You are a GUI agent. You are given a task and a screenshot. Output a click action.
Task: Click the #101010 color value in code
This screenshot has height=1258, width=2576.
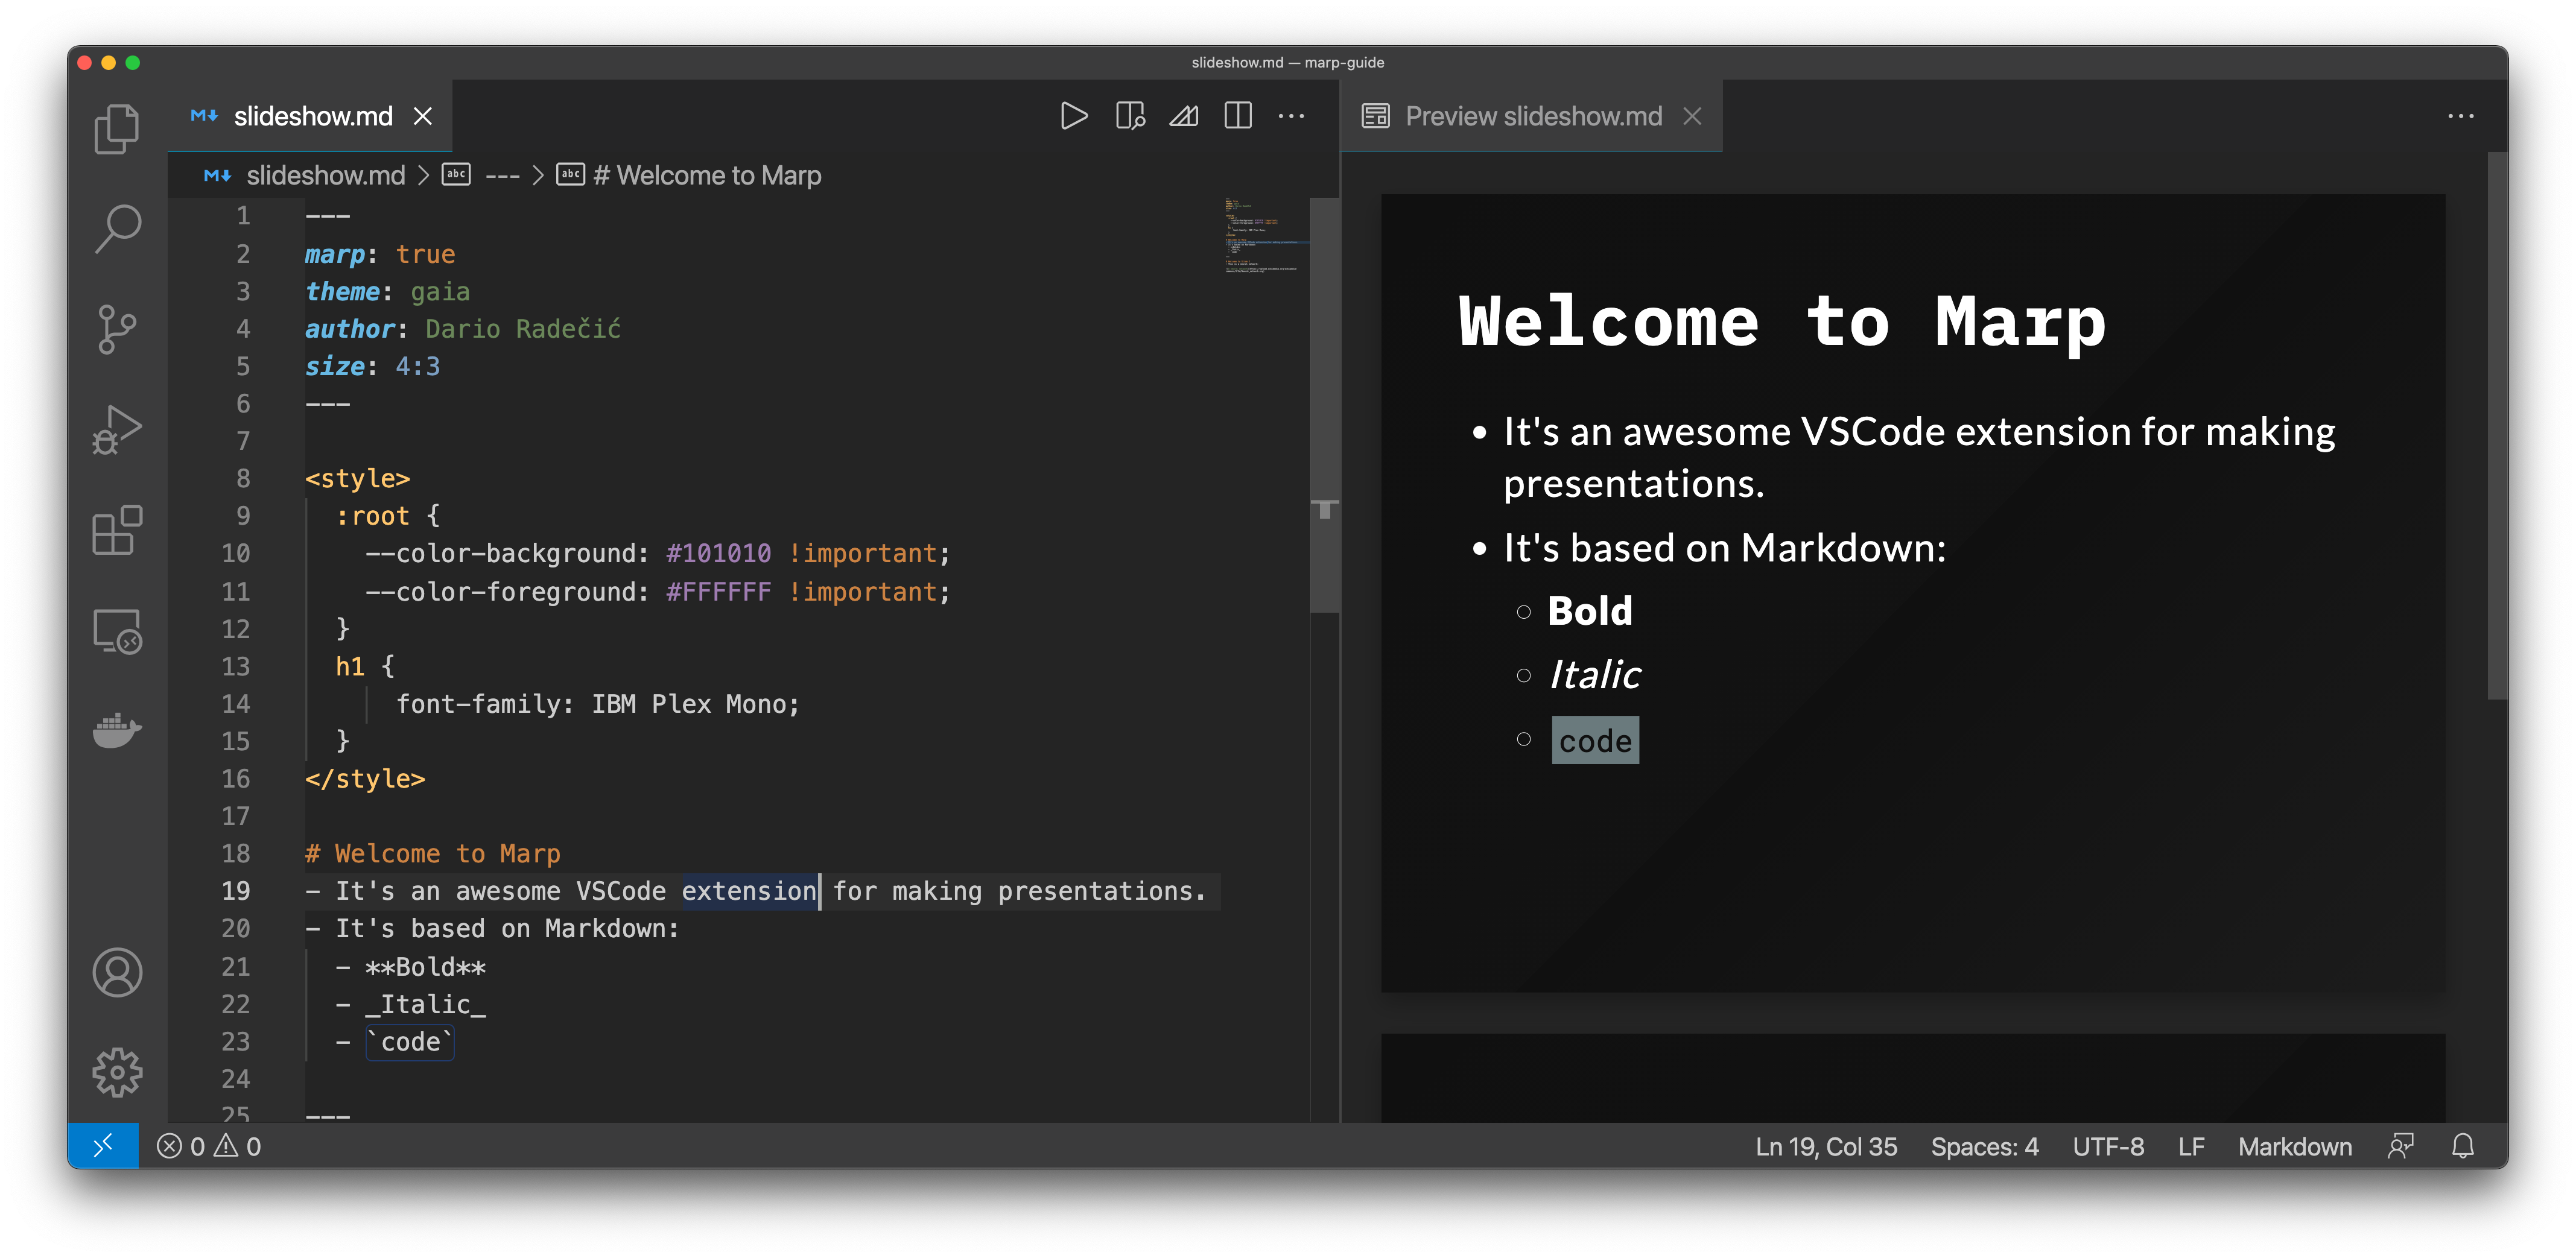(x=718, y=554)
